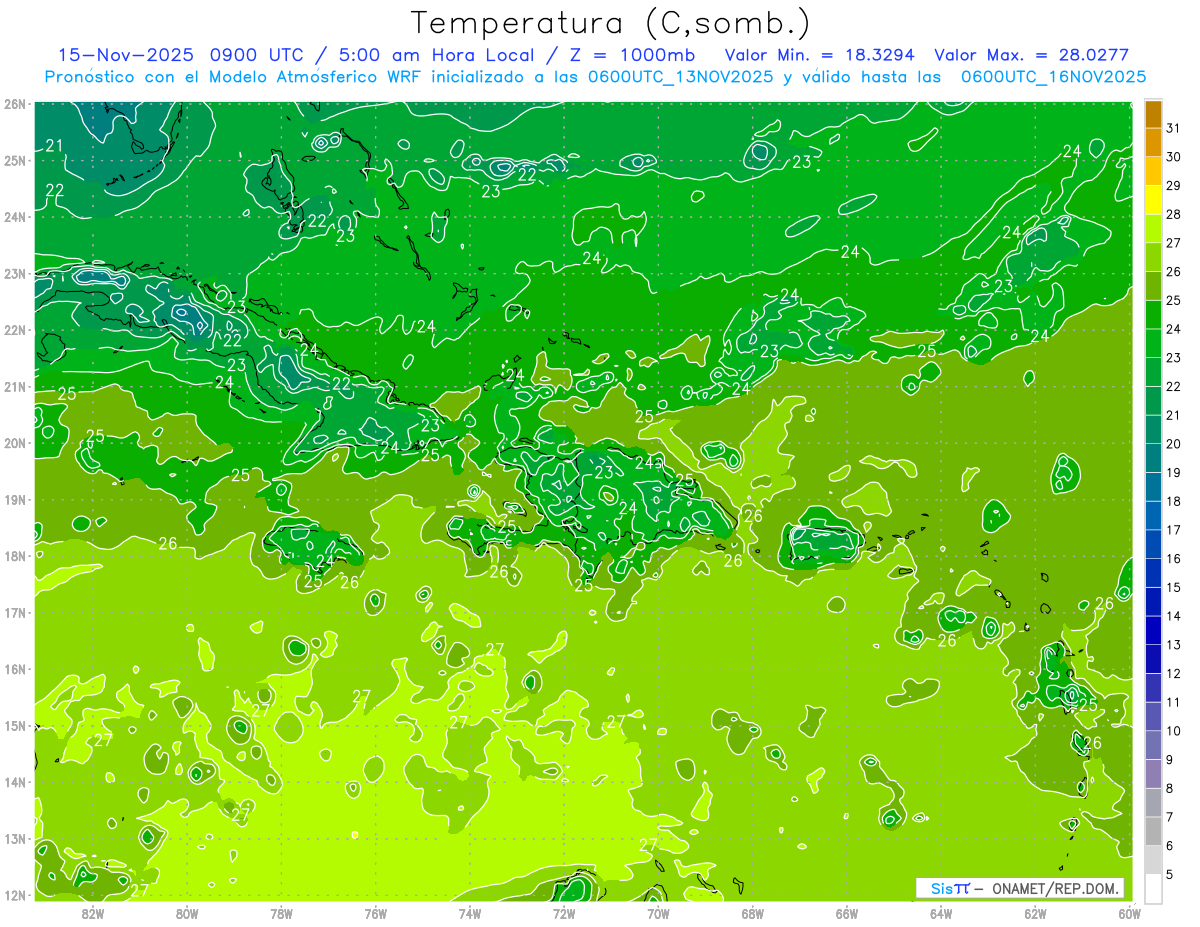This screenshot has width=1200, height=927.
Task: Click the 66W longitude label
Action: click(847, 913)
